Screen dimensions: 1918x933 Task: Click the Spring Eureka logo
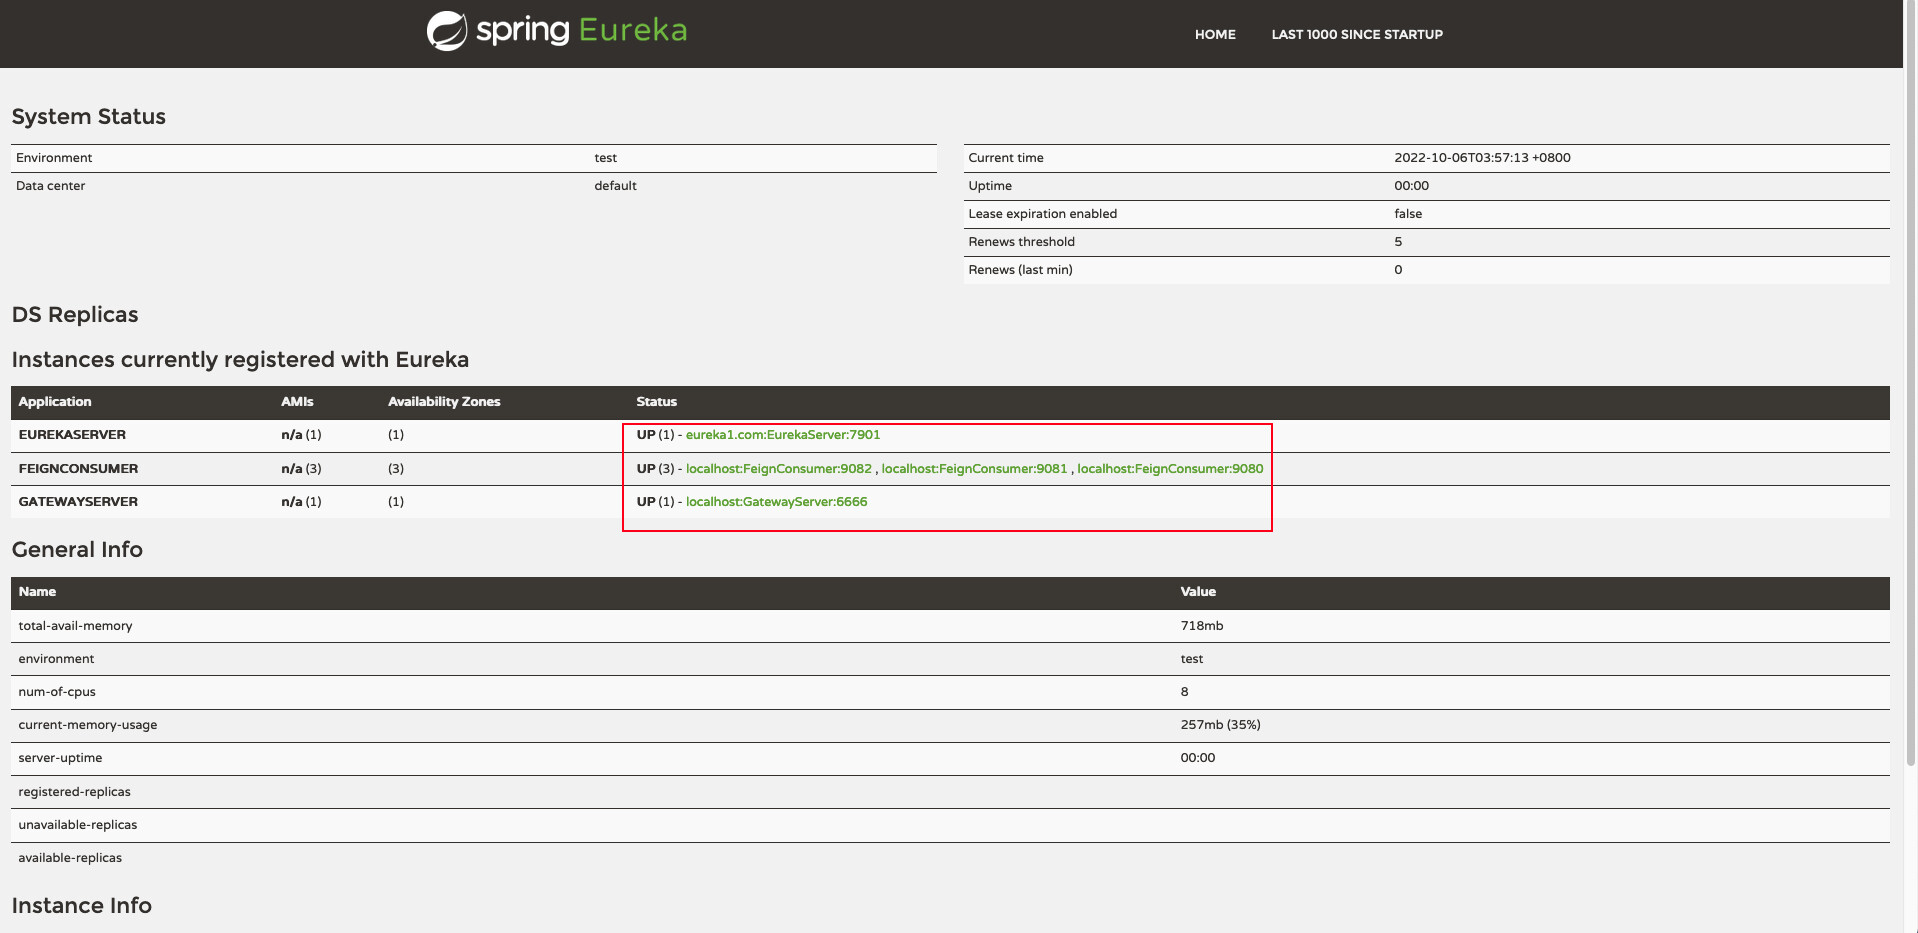[557, 30]
